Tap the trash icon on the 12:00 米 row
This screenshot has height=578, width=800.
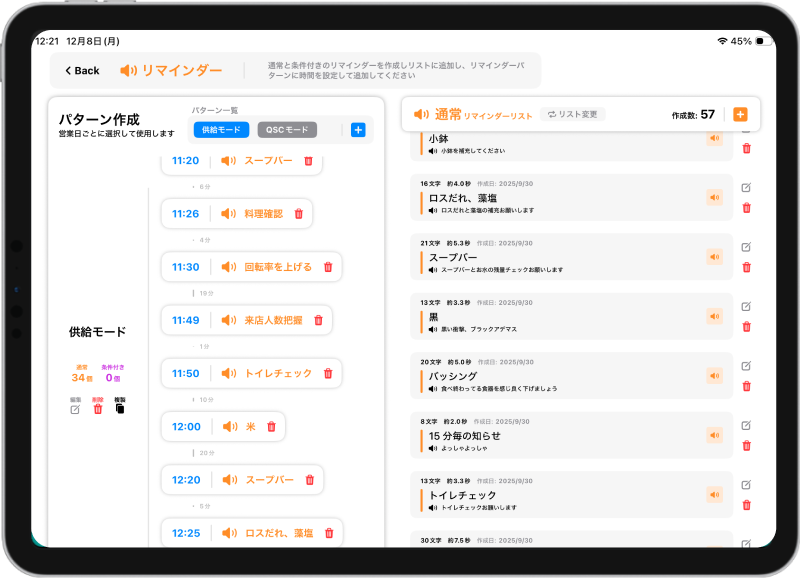coord(270,426)
